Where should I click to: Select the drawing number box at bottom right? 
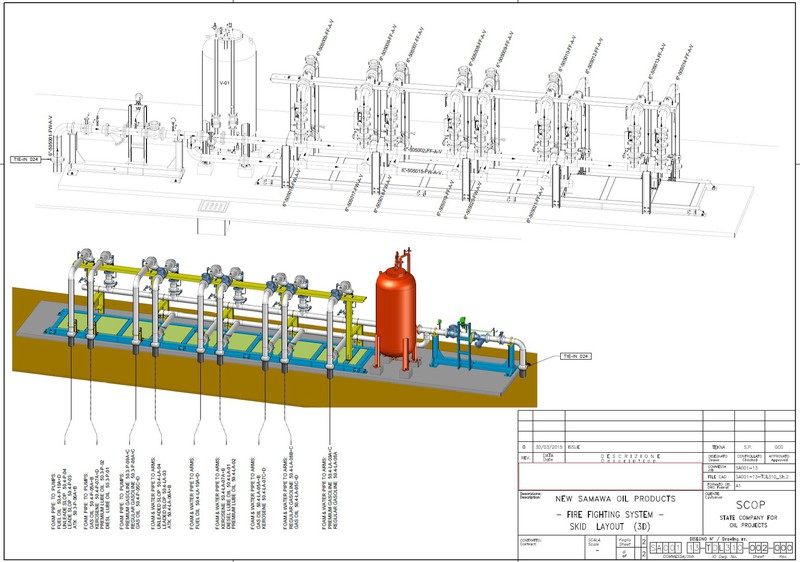pyautogui.click(x=720, y=548)
